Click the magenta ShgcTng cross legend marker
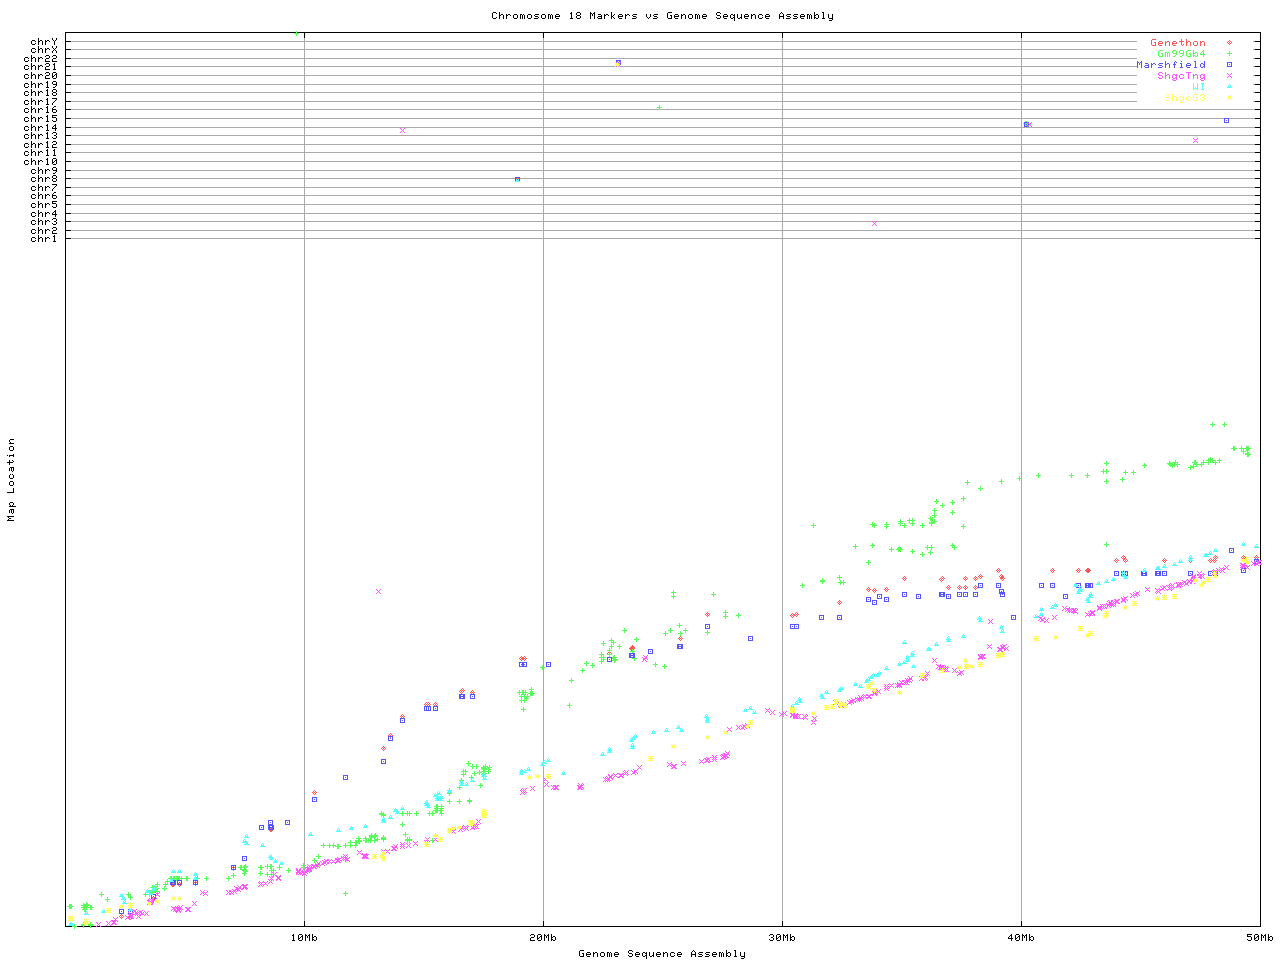Viewport: 1280px width, 960px height. pos(1229,76)
